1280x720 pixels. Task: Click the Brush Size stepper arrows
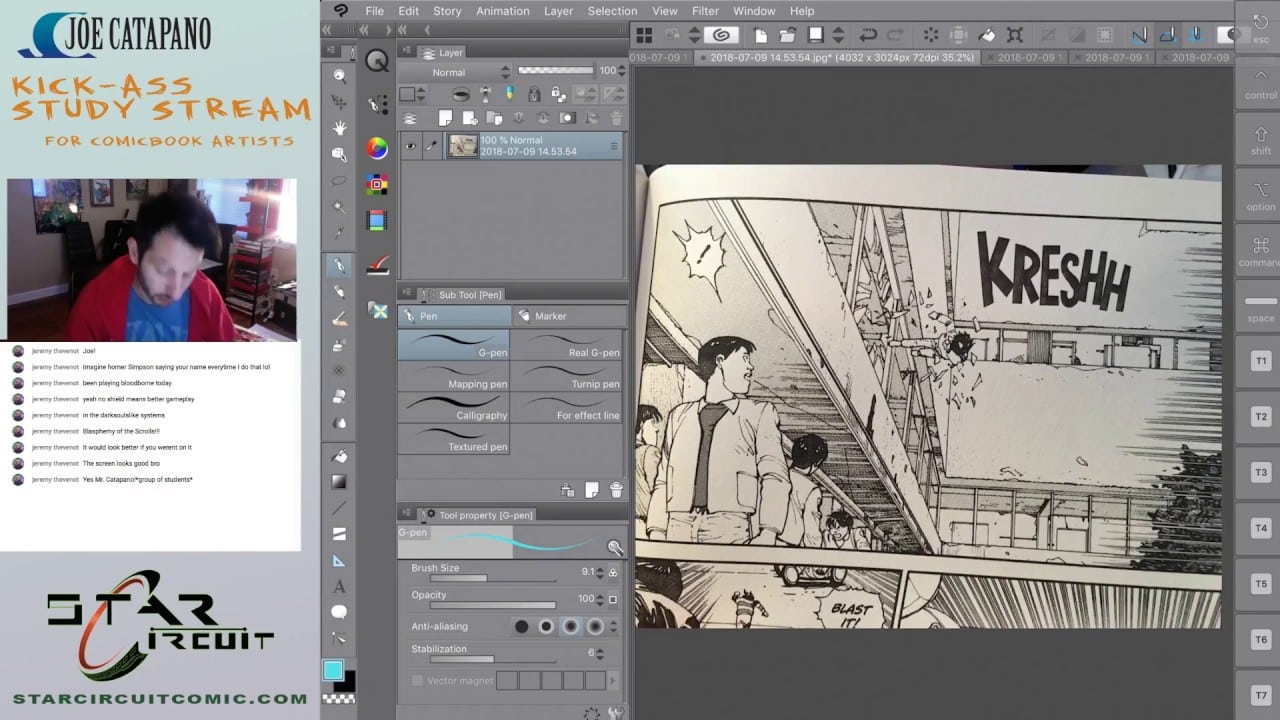pos(599,572)
